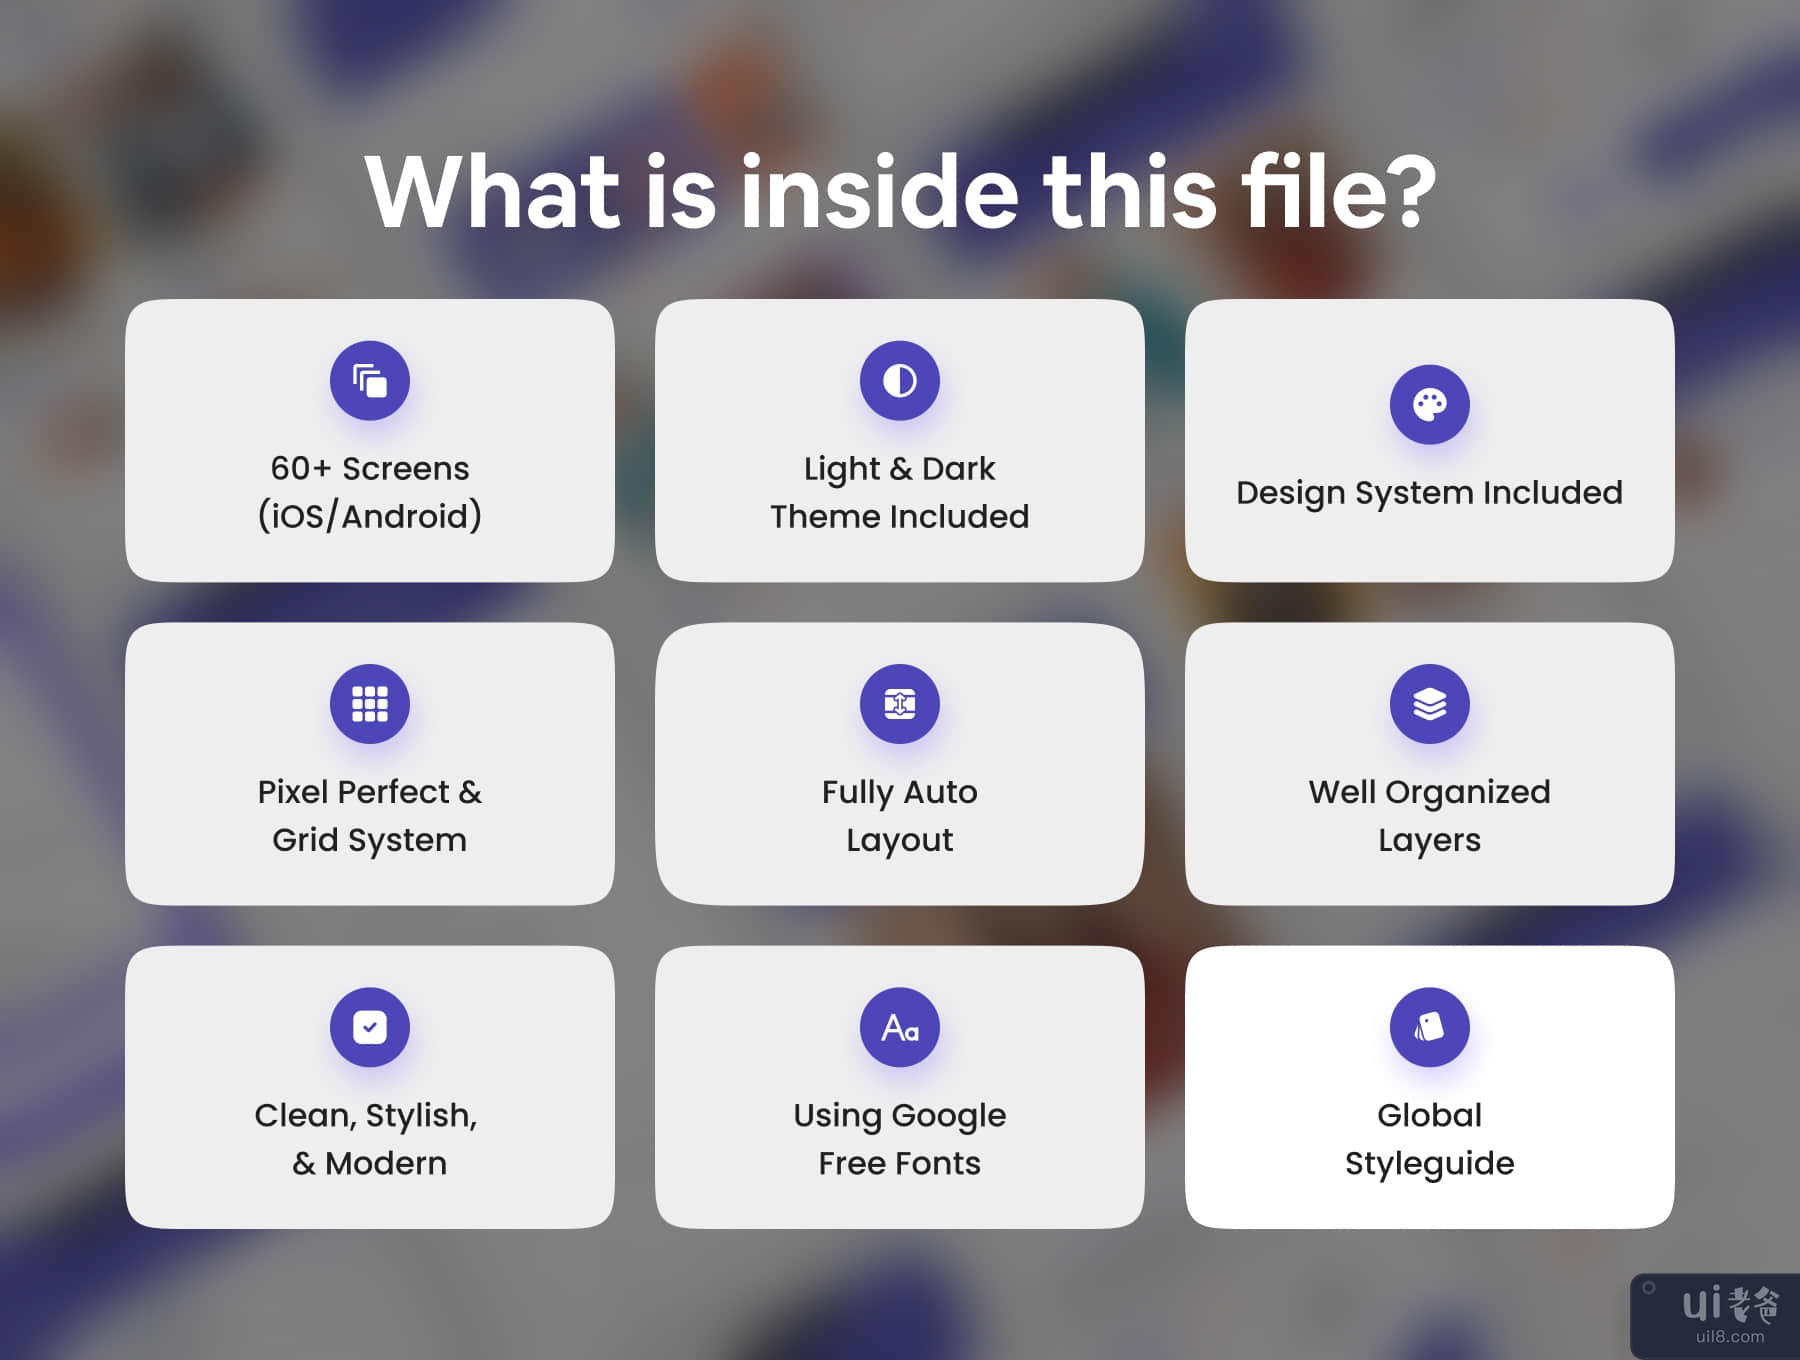Click the color palette design system icon
Screen dimensions: 1800x1360
[1429, 405]
